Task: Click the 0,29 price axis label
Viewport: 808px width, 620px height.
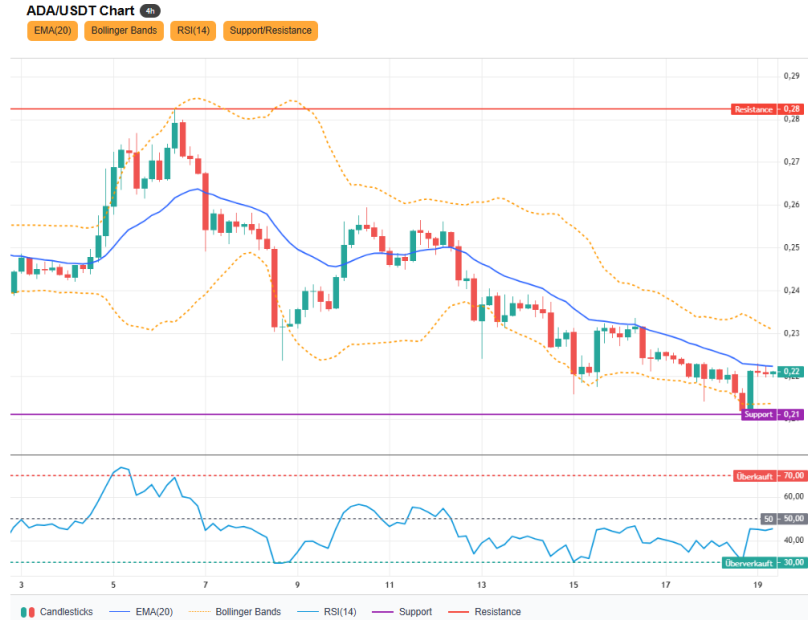Action: click(792, 76)
